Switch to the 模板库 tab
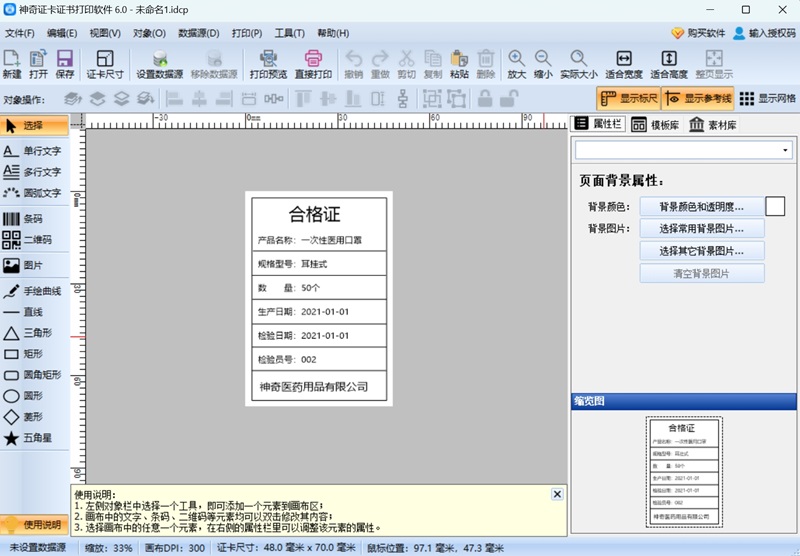Screen dimensions: 800x556 coord(654,125)
